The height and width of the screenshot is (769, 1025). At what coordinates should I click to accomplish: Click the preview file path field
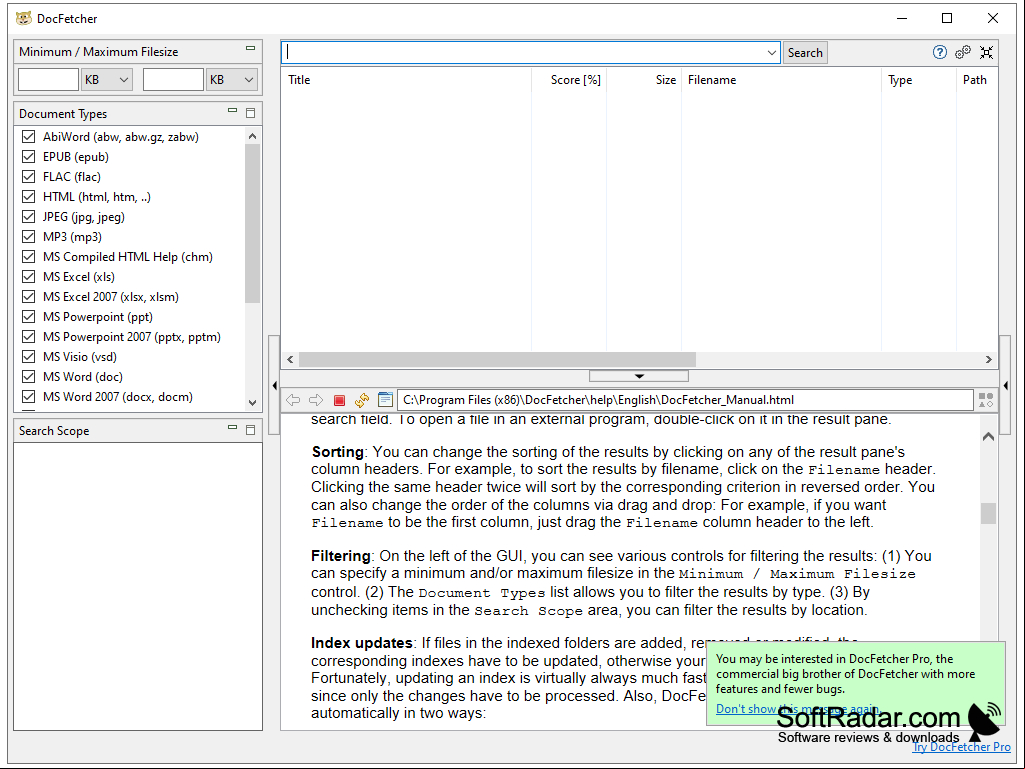click(684, 400)
